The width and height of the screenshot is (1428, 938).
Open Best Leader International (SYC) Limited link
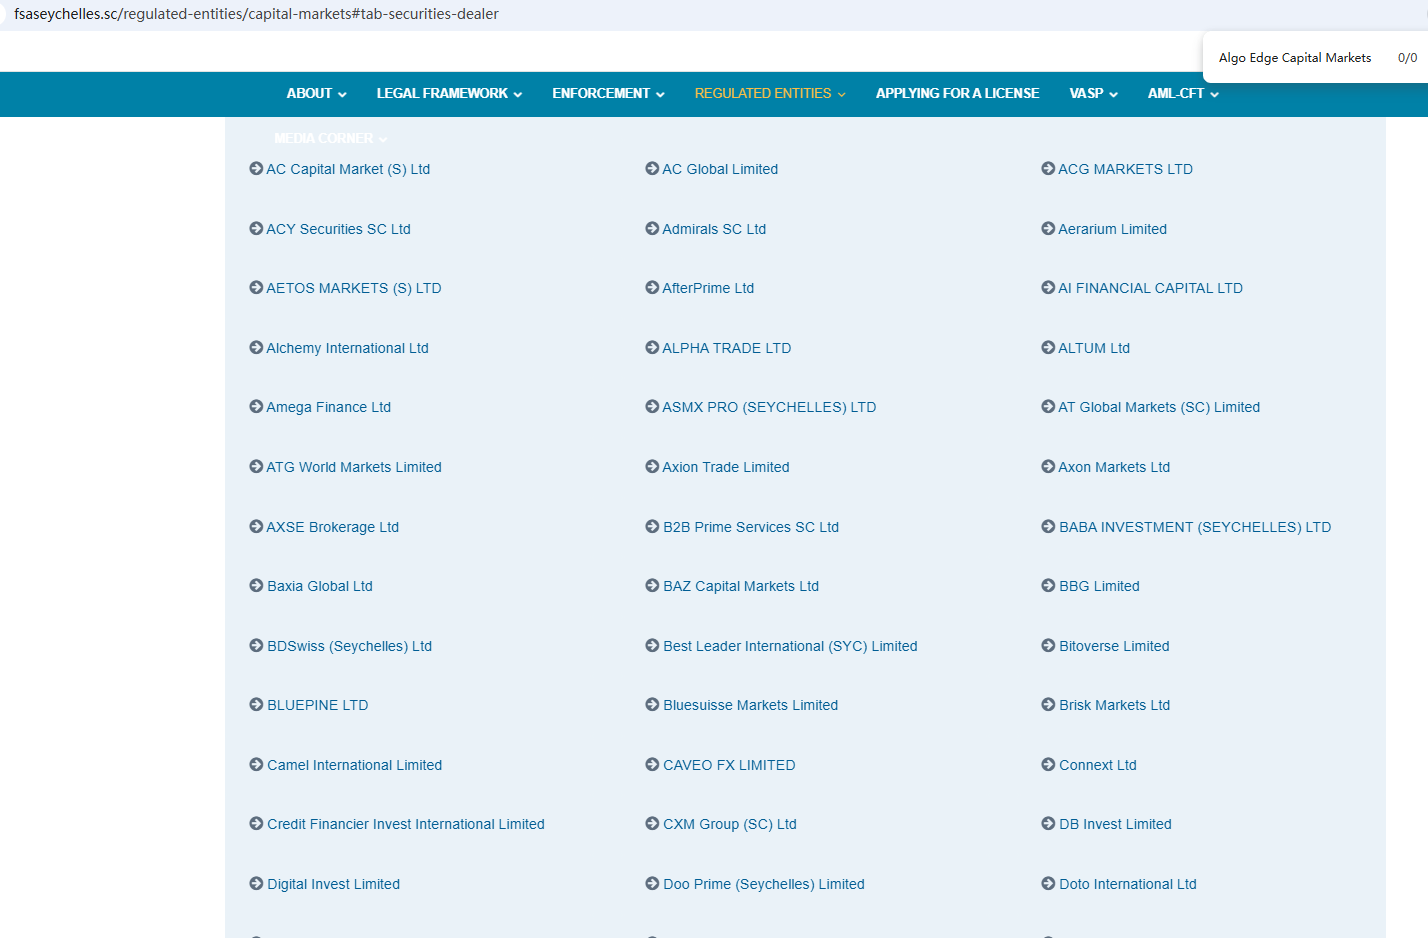tap(790, 646)
